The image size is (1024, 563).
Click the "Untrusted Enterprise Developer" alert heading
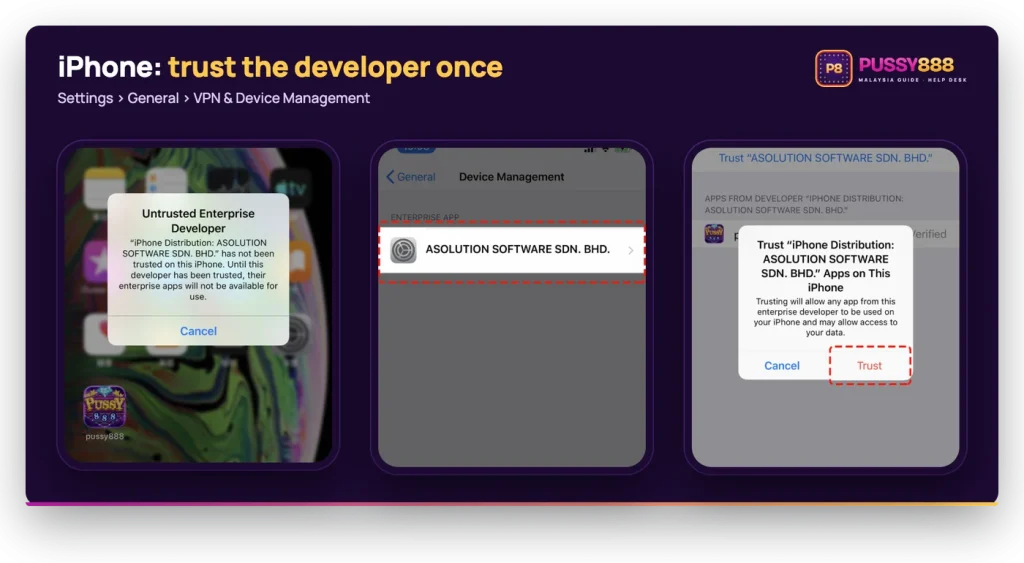click(198, 221)
